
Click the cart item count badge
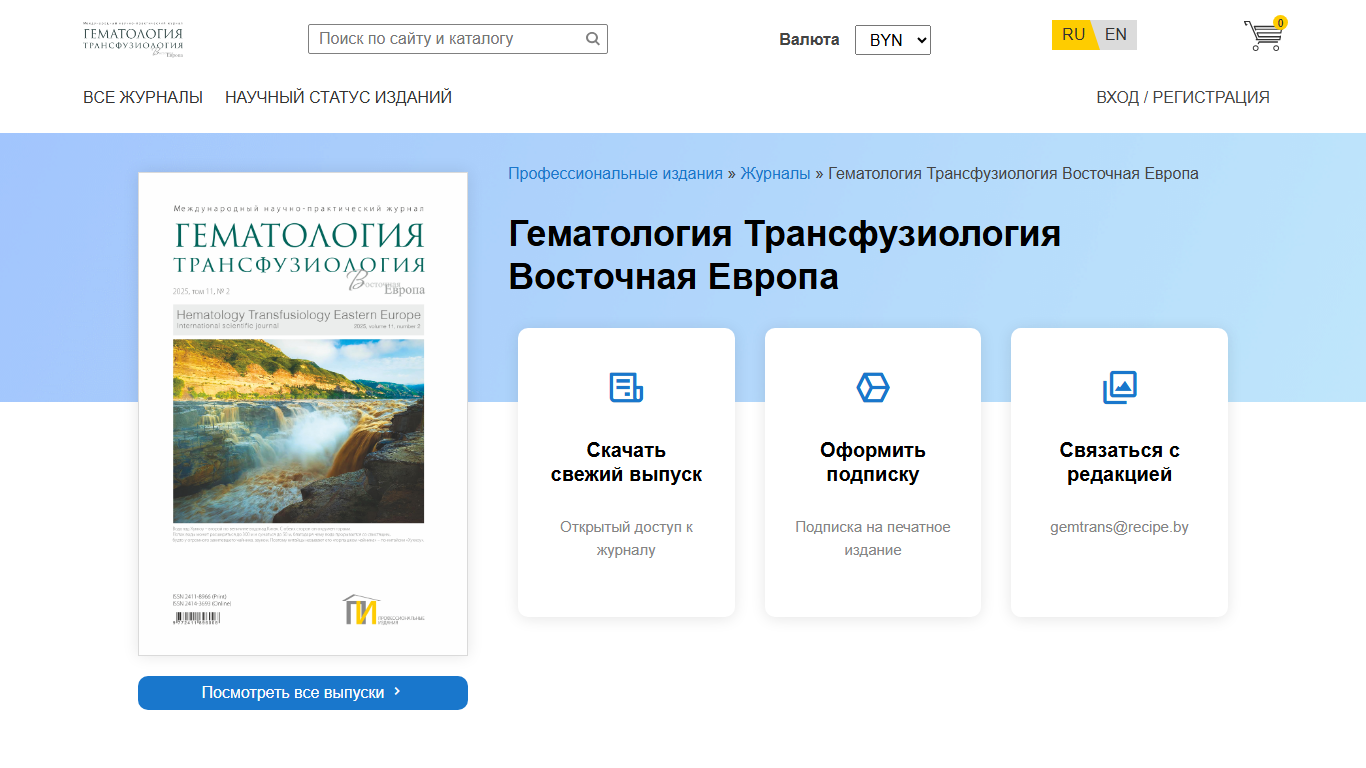click(x=1280, y=22)
